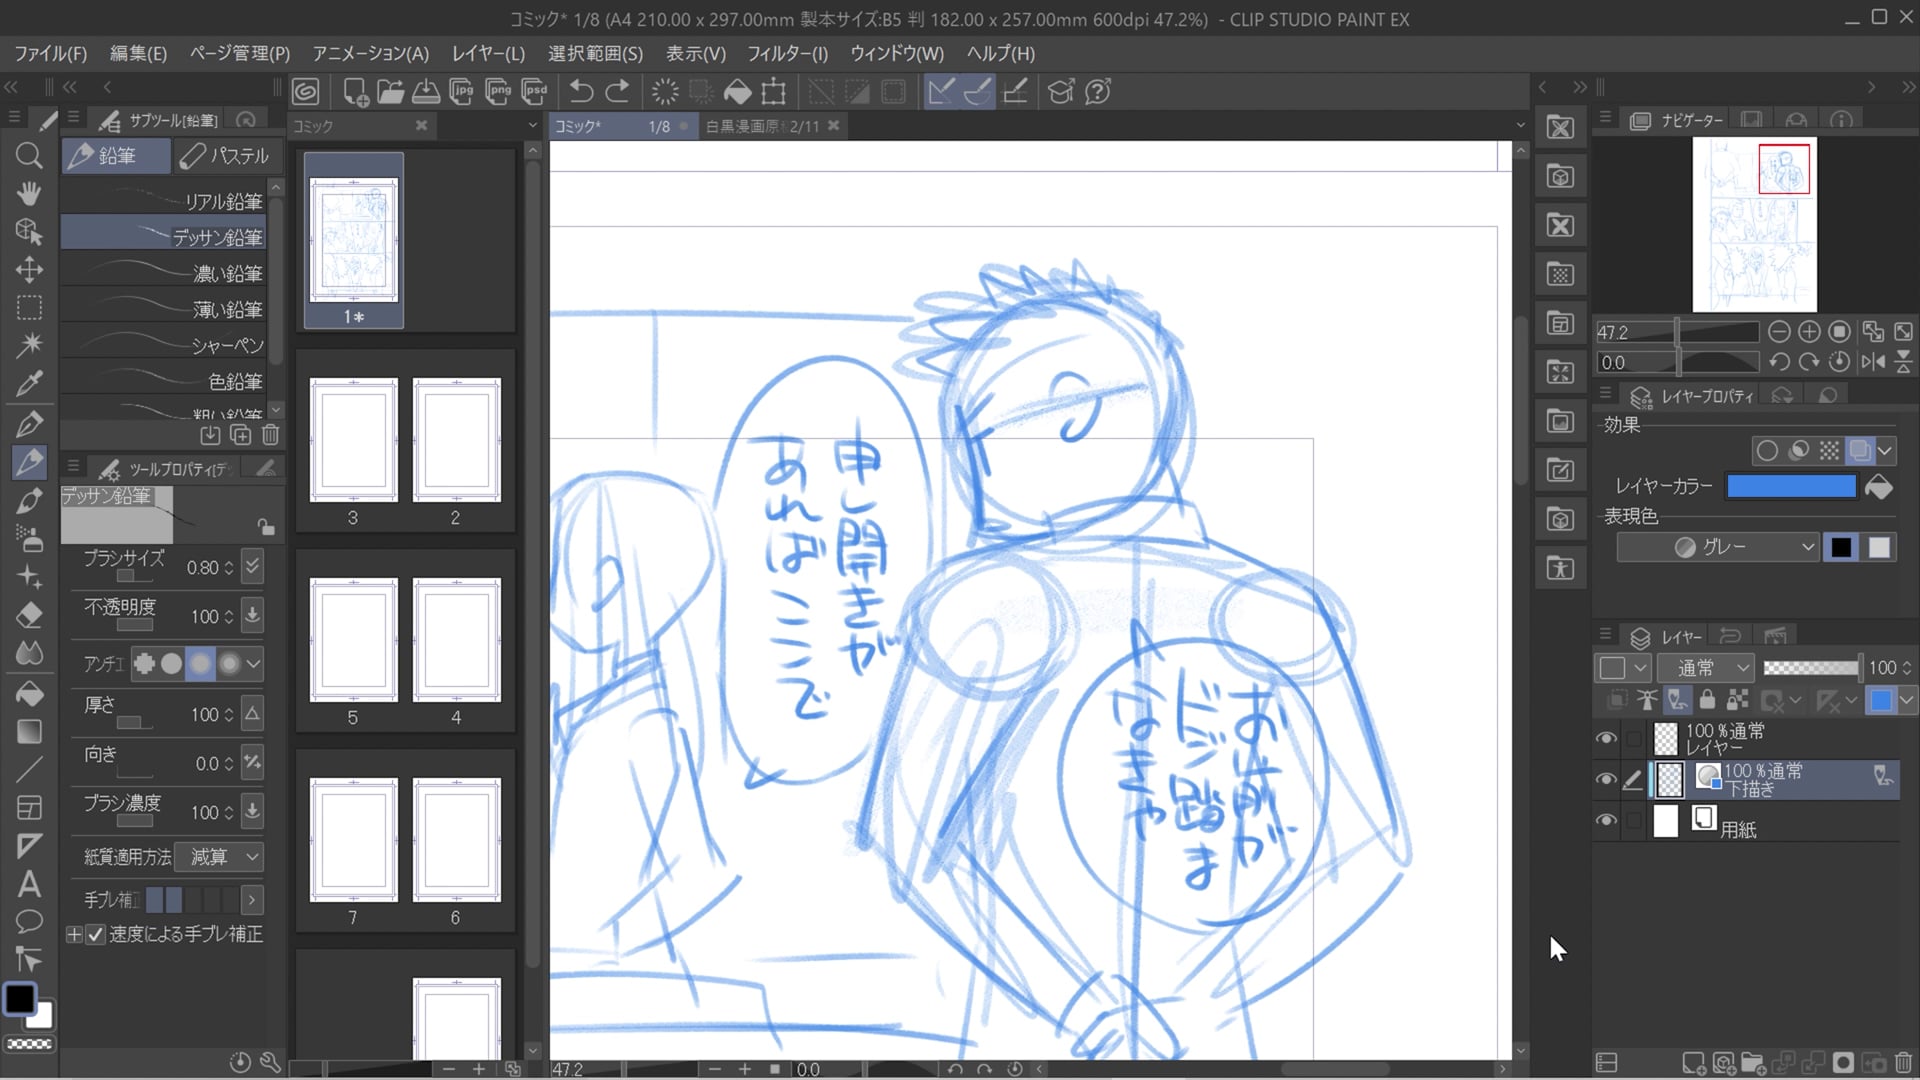Select the Eraser tool

point(29,615)
